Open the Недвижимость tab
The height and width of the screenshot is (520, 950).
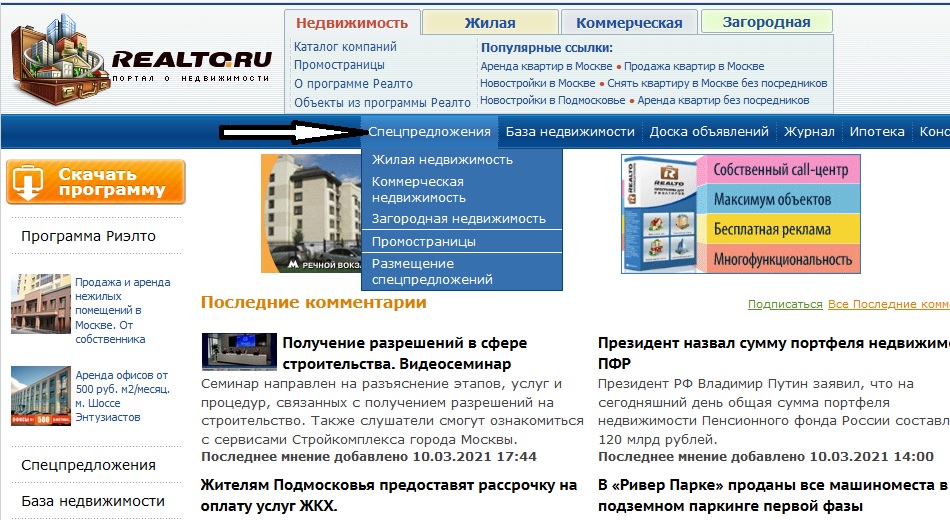click(x=352, y=23)
